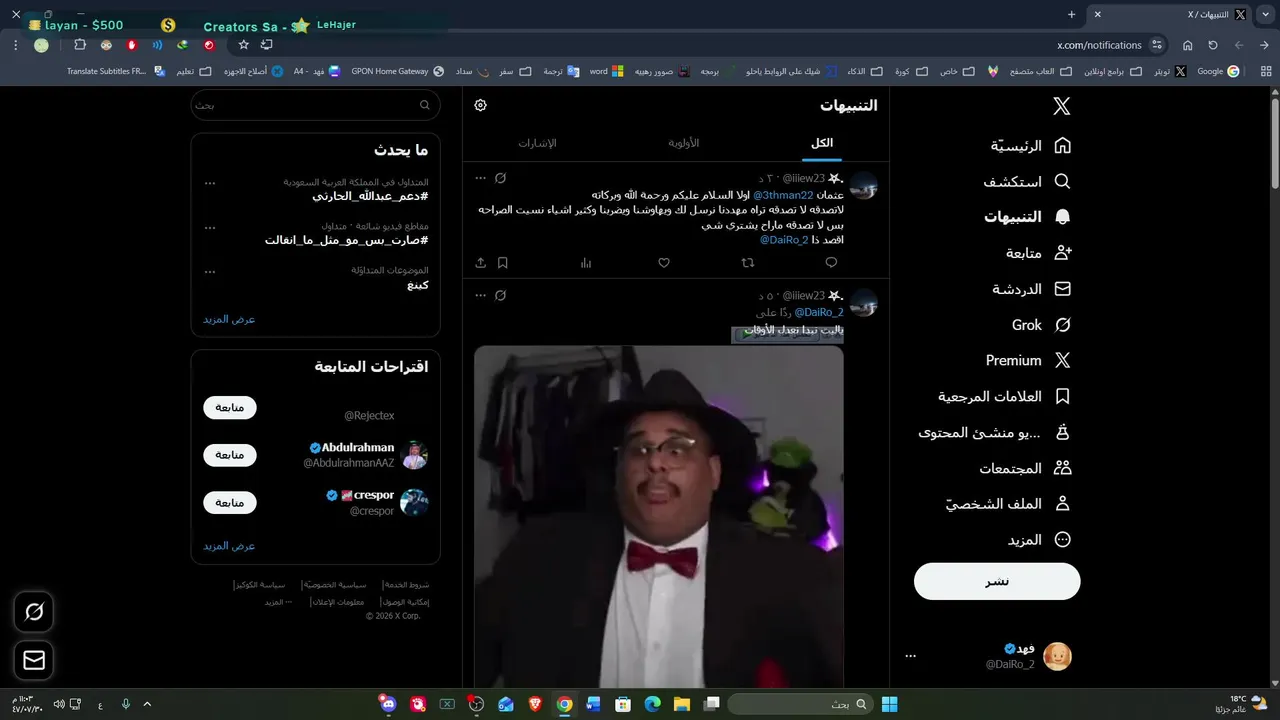Open options for كينج trend
The width and height of the screenshot is (1280, 720).
coord(210,271)
